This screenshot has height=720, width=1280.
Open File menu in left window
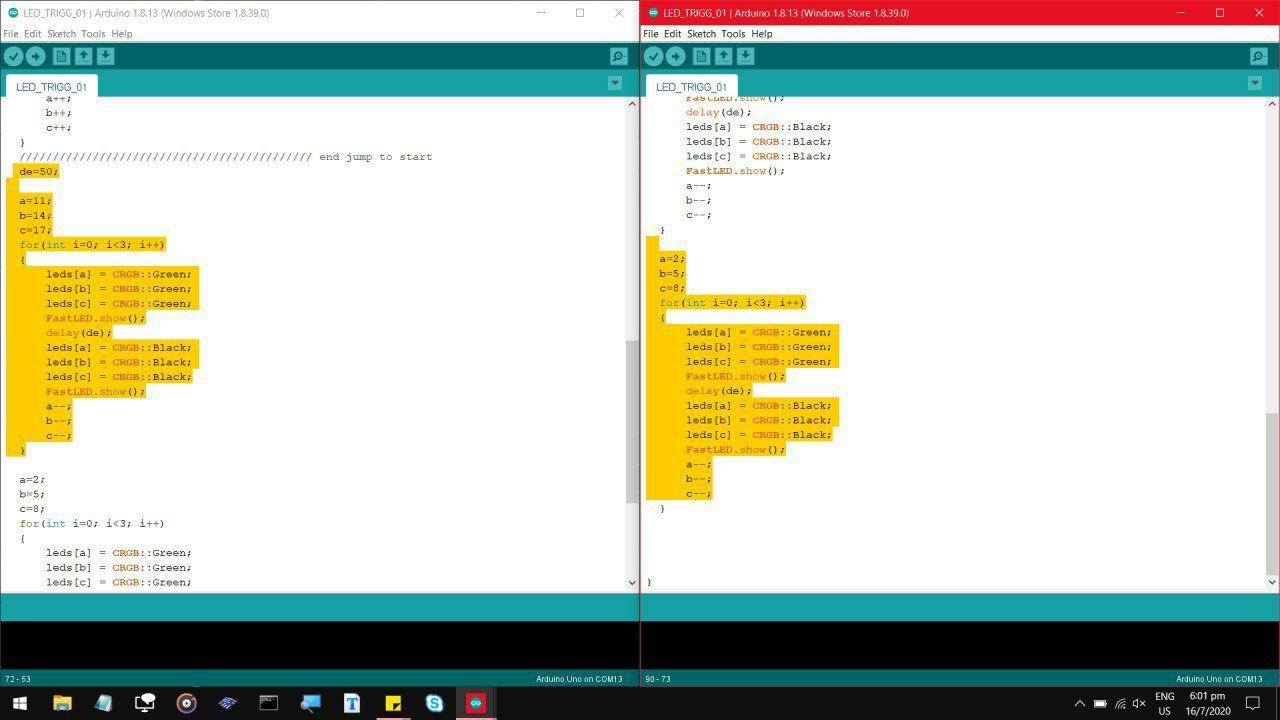click(11, 34)
